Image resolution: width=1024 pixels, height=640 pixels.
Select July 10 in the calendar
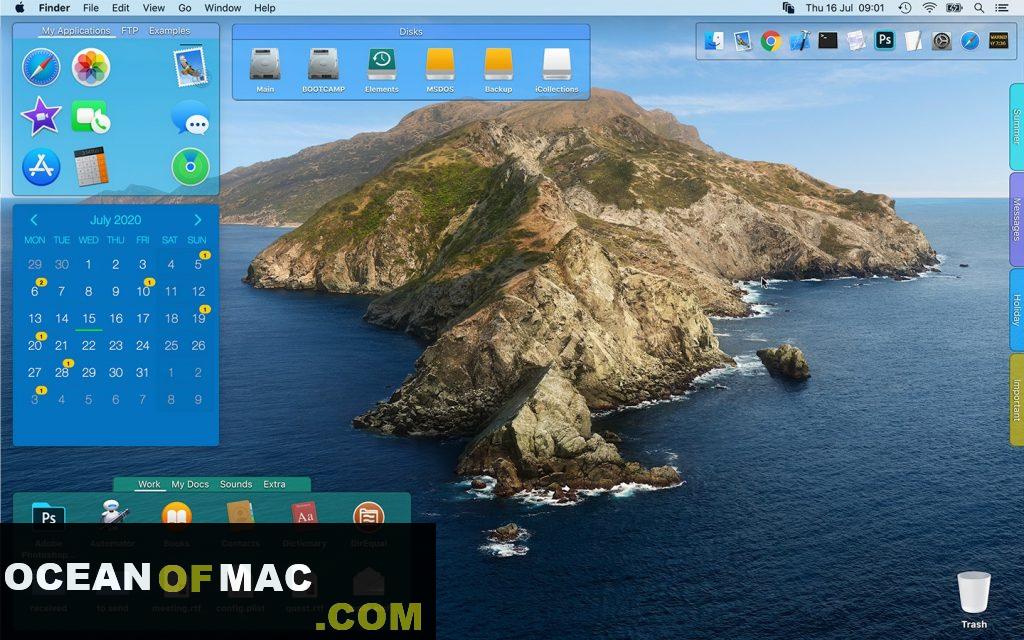point(144,291)
